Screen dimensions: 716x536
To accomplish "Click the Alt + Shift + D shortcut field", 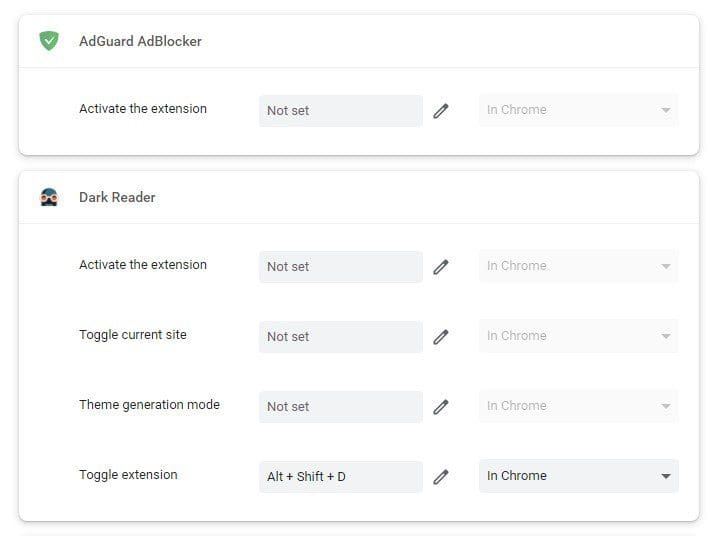I will click(x=341, y=477).
